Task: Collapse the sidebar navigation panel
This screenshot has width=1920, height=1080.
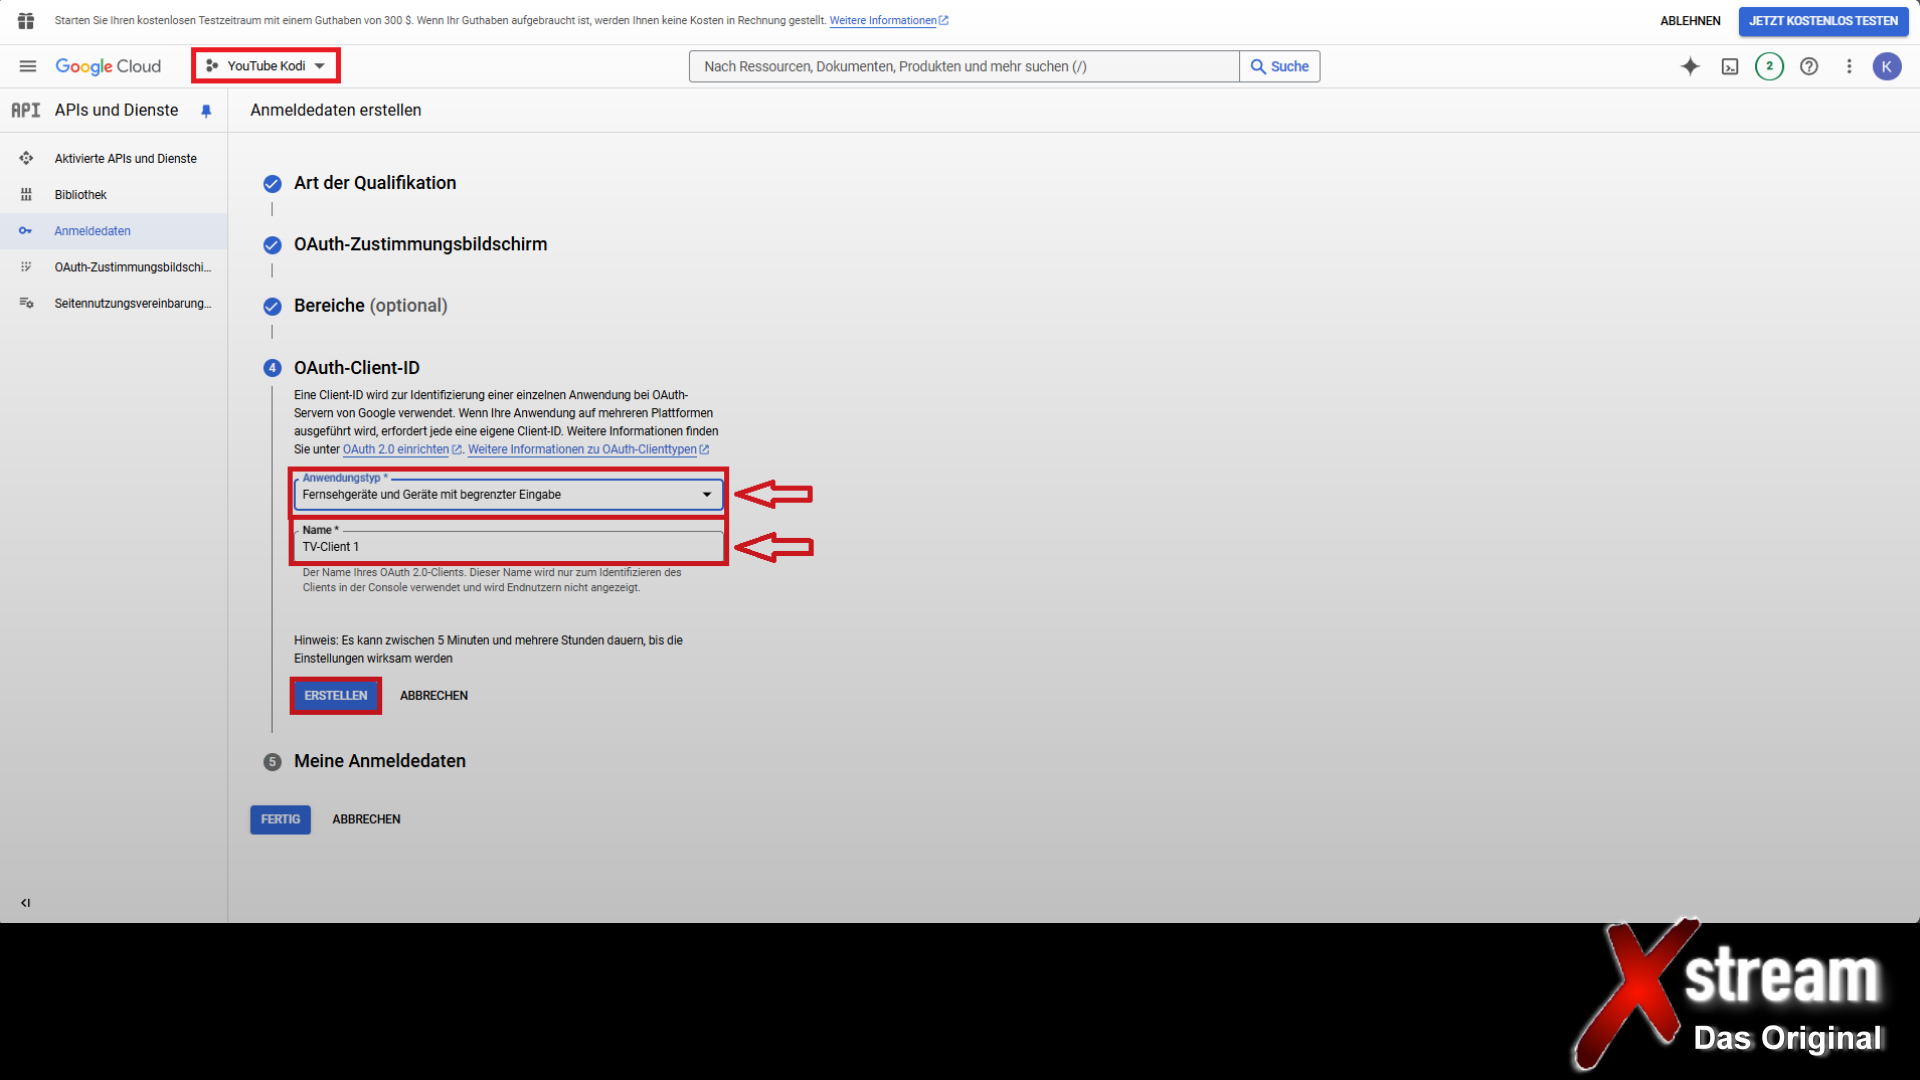Action: tap(26, 903)
